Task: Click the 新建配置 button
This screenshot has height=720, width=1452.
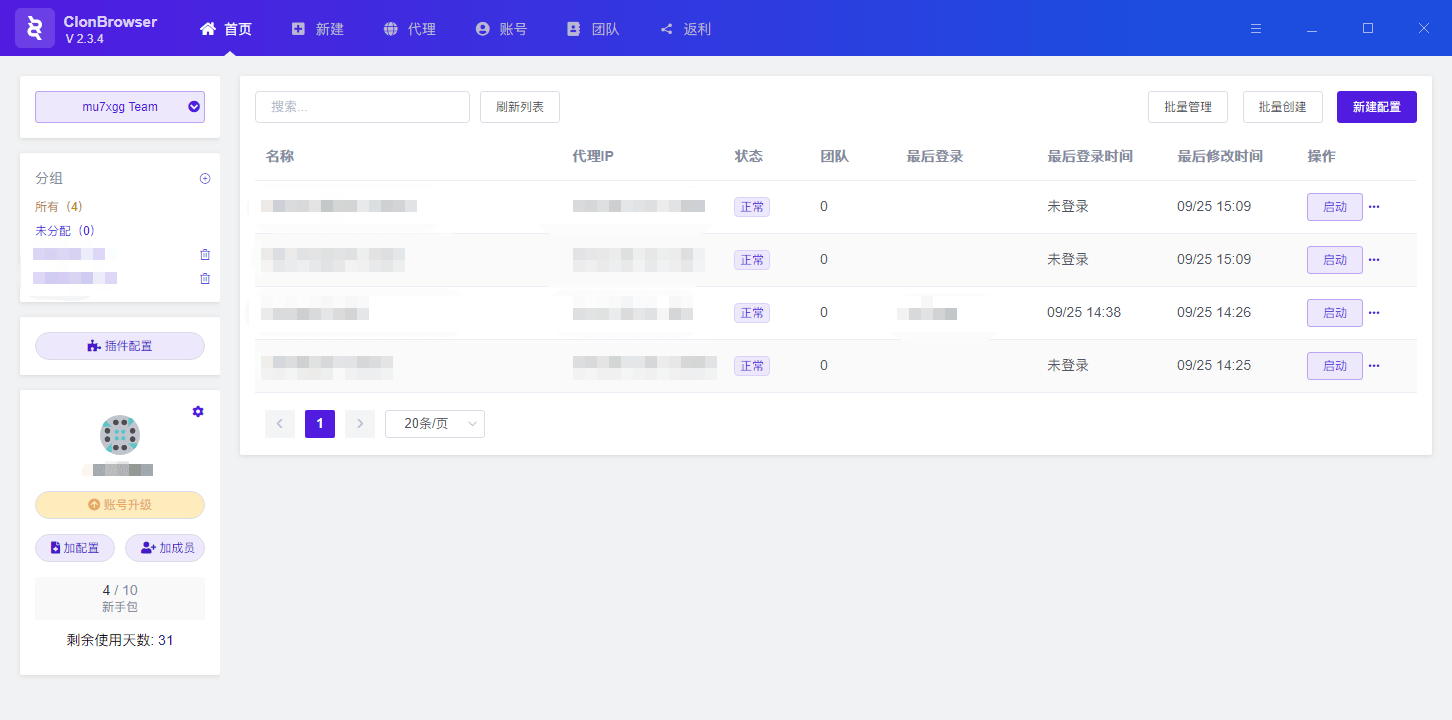Action: pyautogui.click(x=1377, y=106)
